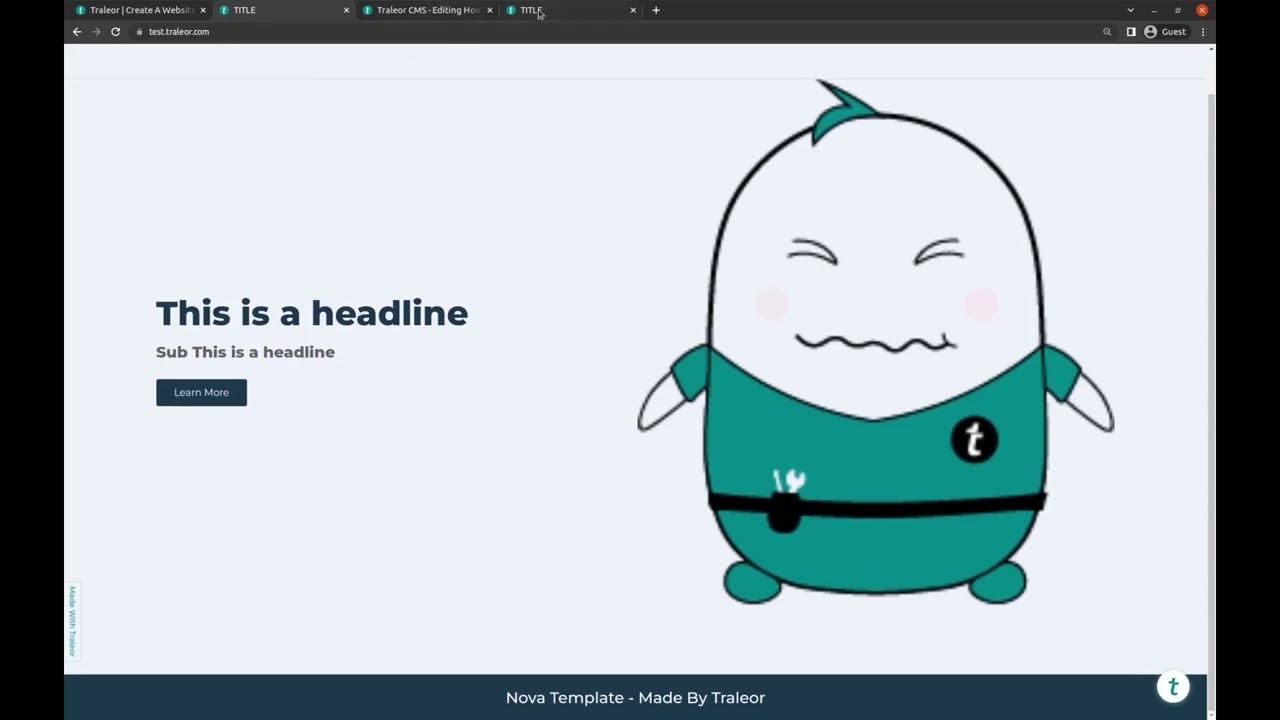Screen dimensions: 1280x720
Task: Open a new browser tab
Action: (656, 10)
